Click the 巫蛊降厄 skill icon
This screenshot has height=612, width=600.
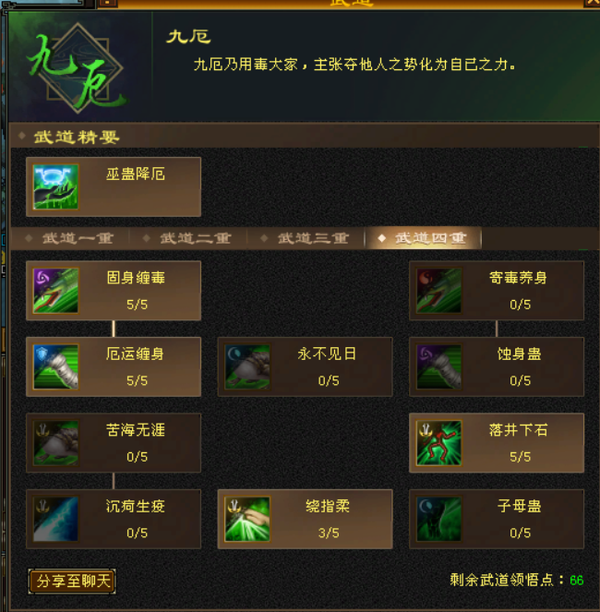tap(55, 187)
